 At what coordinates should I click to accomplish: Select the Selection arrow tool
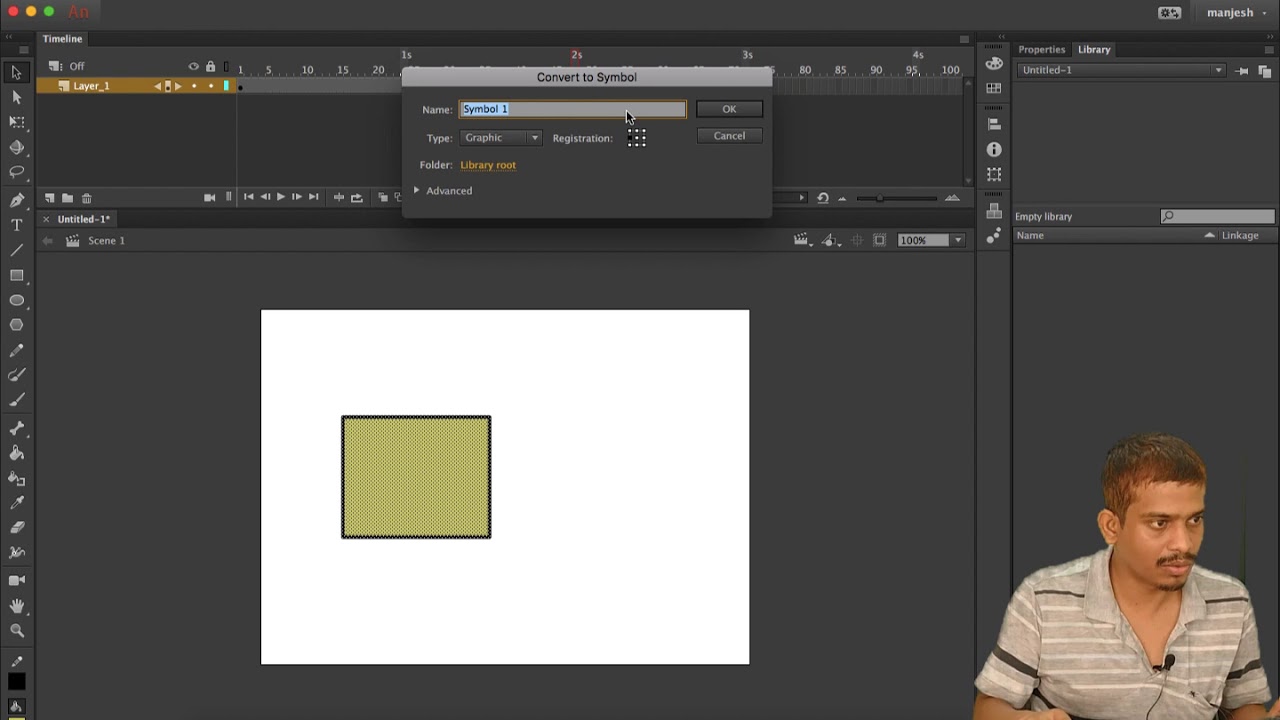point(17,72)
